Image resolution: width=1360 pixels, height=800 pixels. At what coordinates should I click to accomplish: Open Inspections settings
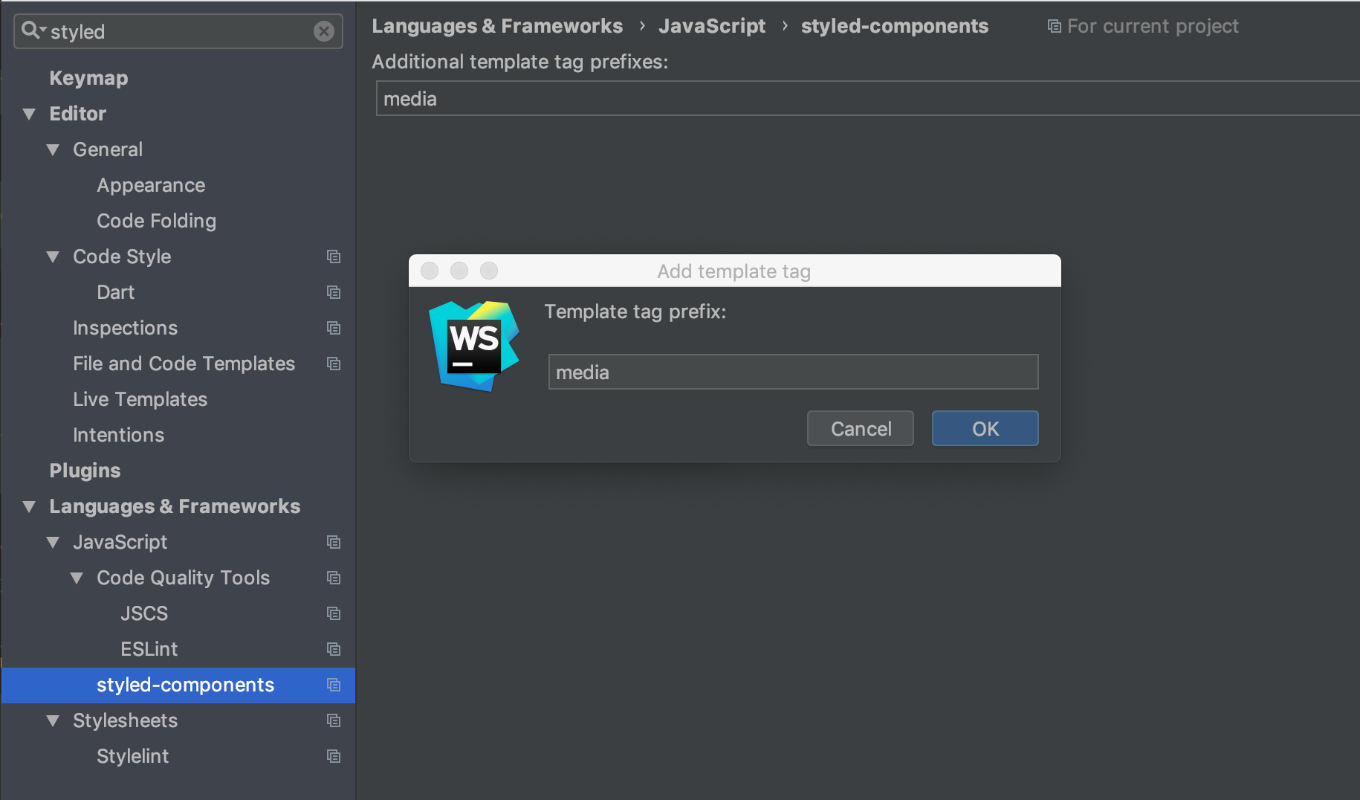tap(125, 328)
